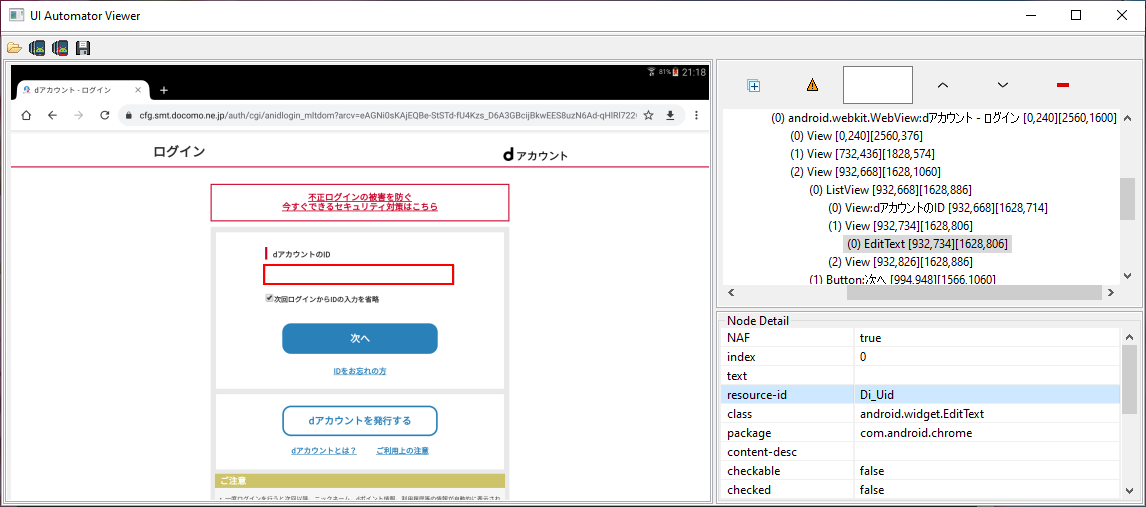Click the dアカウントを発行する button
This screenshot has height=507, width=1146.
tap(360, 421)
